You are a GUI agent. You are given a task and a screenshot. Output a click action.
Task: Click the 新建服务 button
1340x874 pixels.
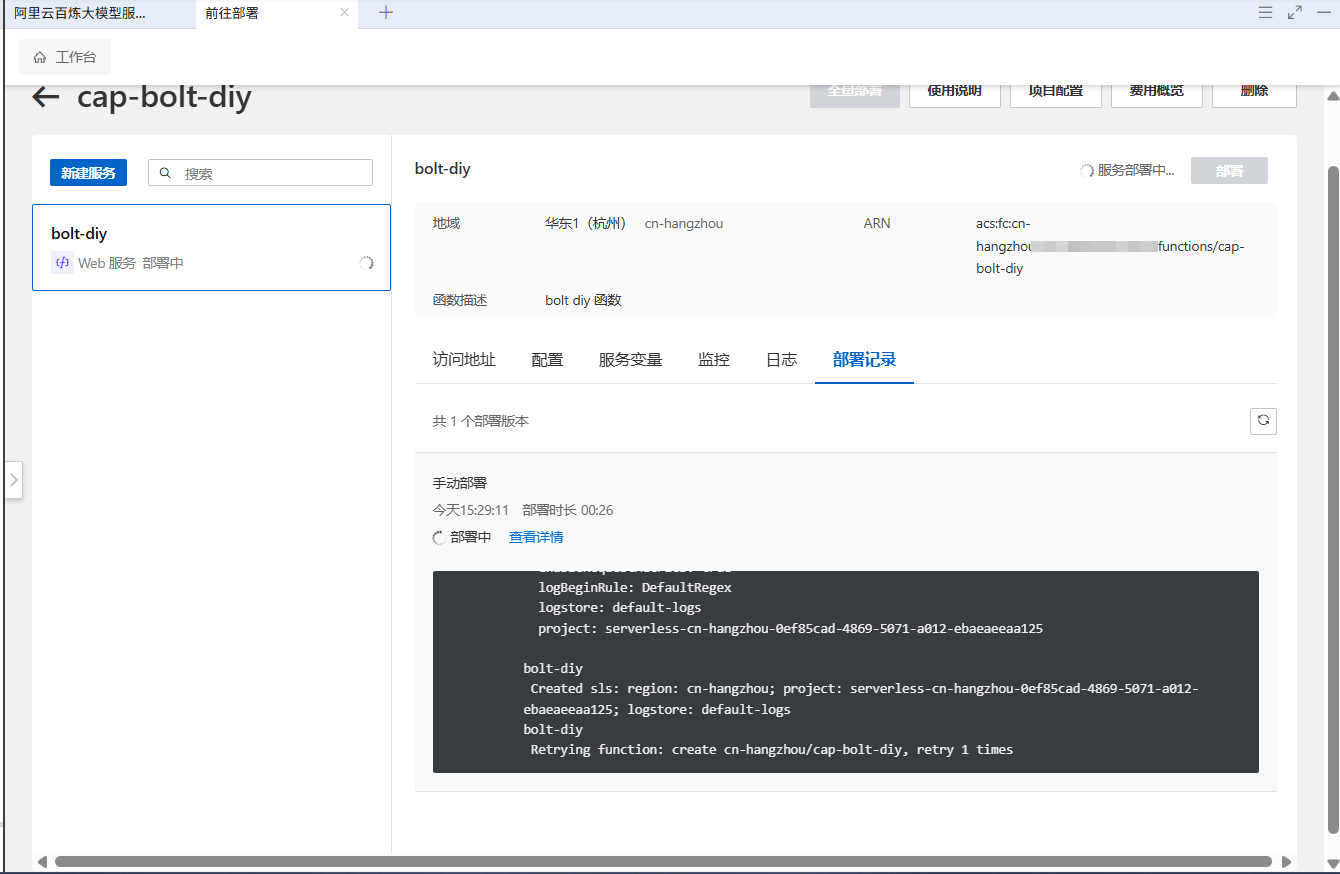(88, 173)
